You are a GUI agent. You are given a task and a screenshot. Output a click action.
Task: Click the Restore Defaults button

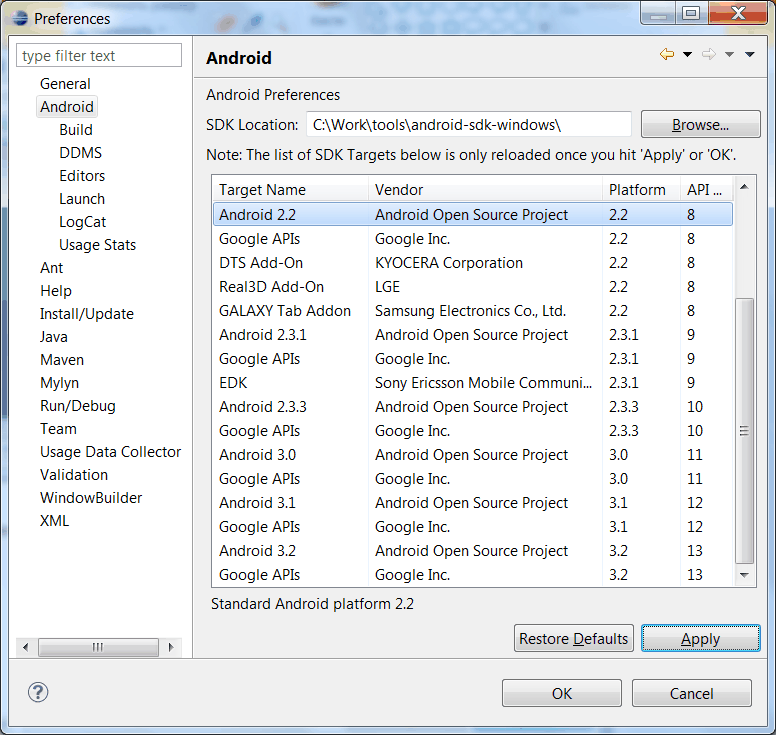click(574, 638)
